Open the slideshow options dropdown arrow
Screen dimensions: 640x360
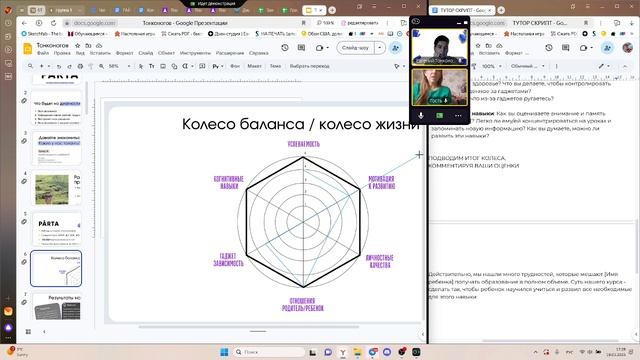[x=380, y=48]
